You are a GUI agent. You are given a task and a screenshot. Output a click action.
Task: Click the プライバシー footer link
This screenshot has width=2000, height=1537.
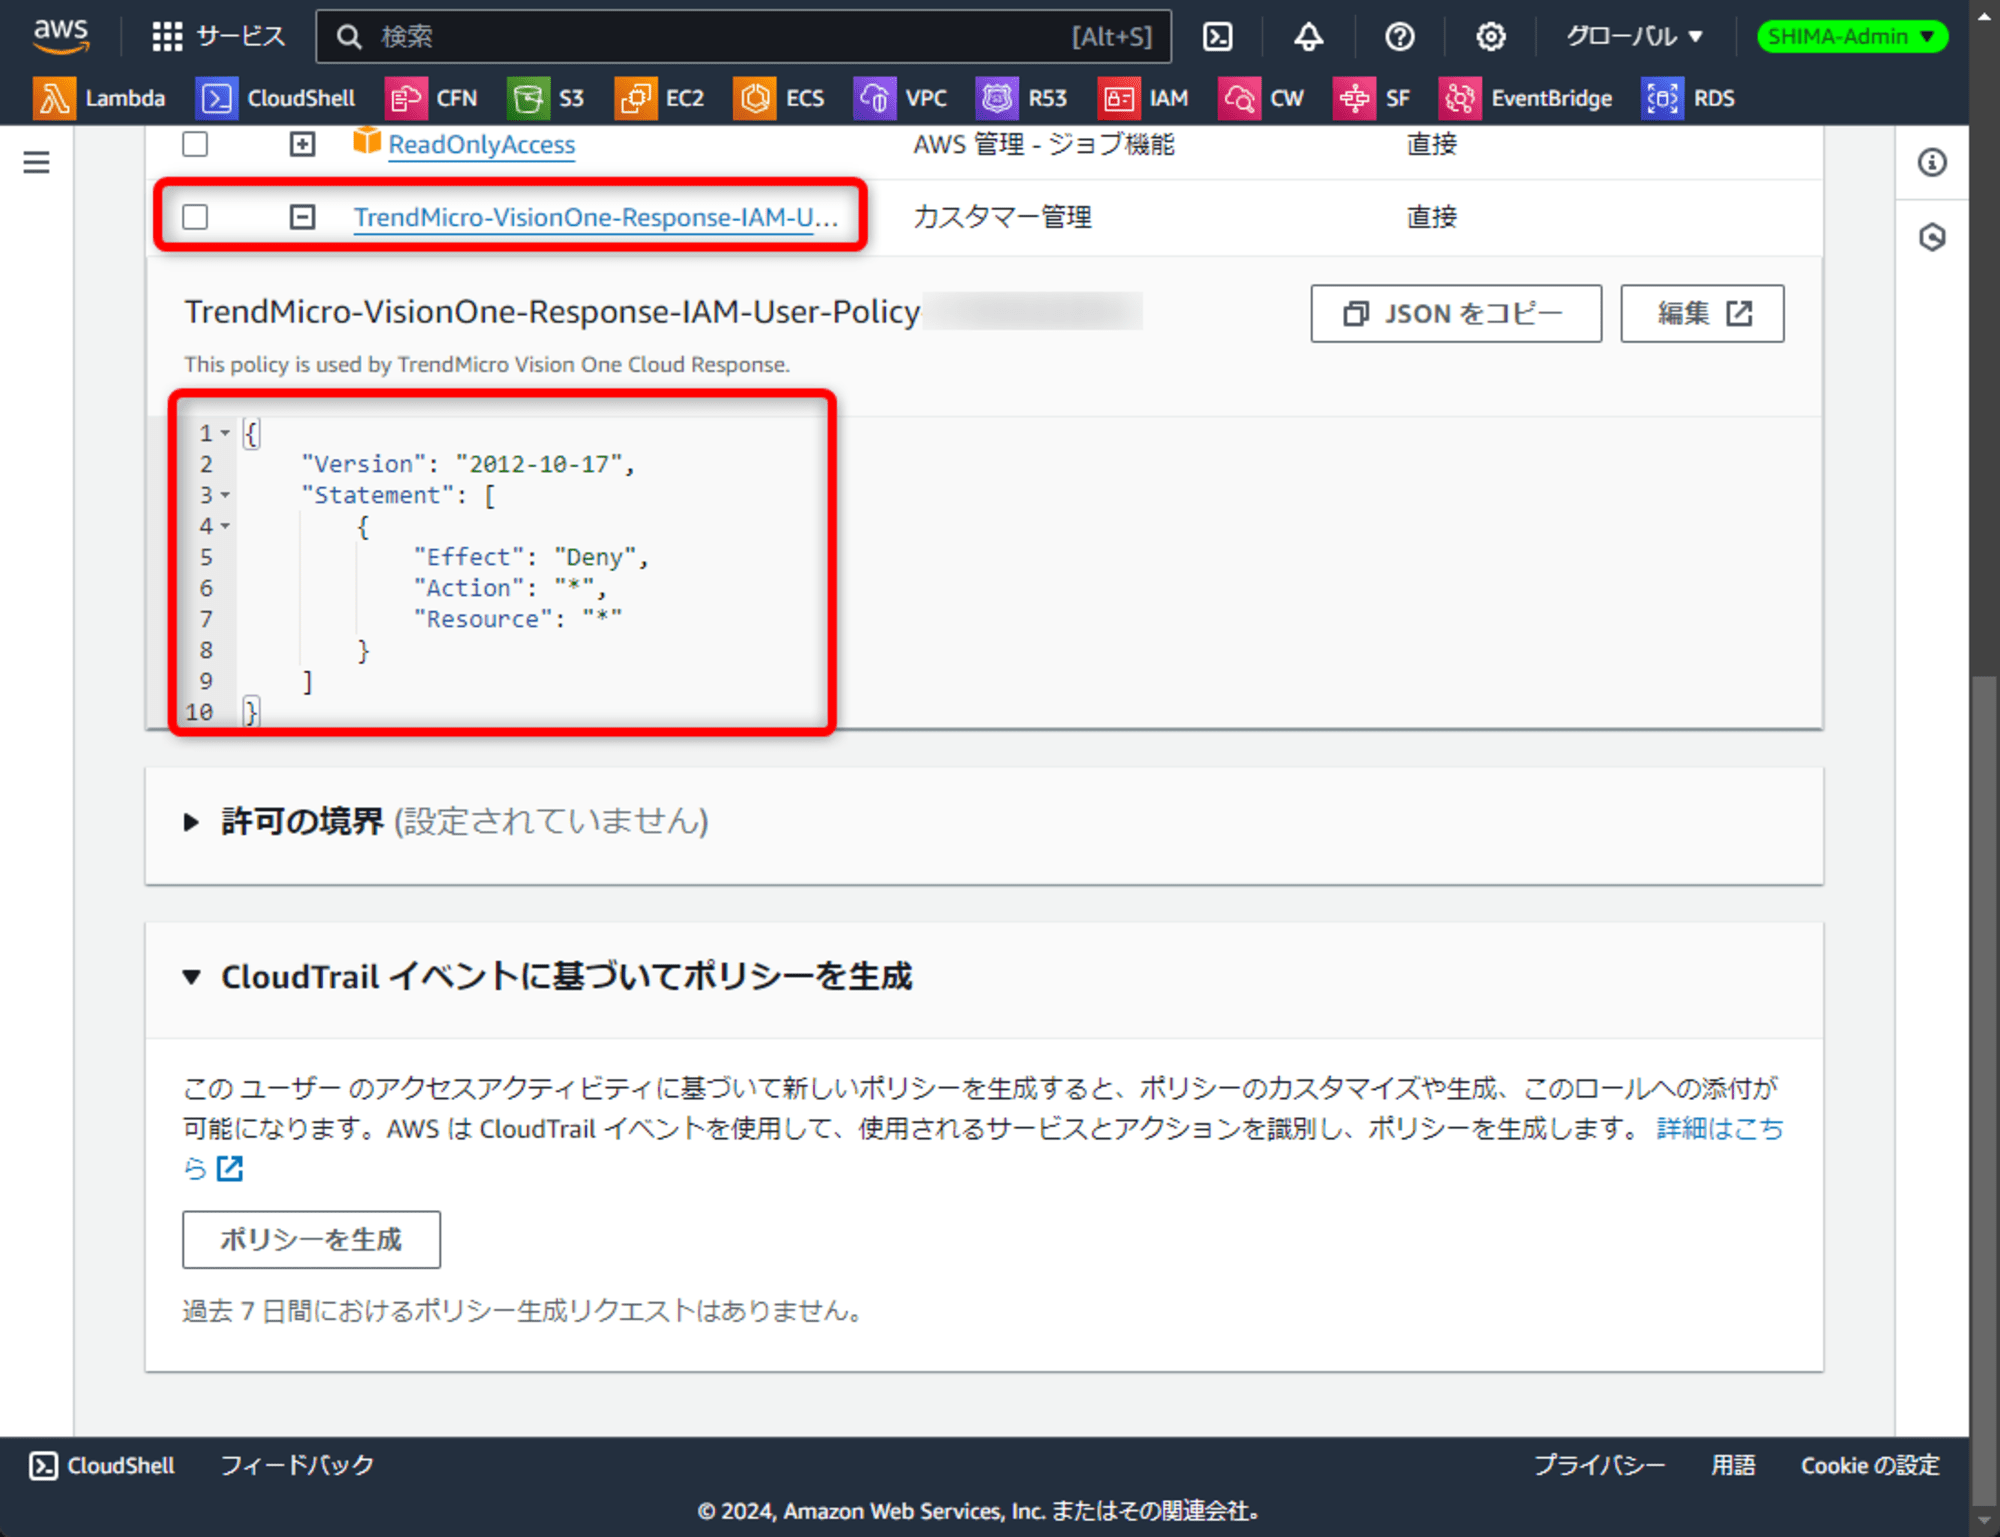coord(1600,1466)
